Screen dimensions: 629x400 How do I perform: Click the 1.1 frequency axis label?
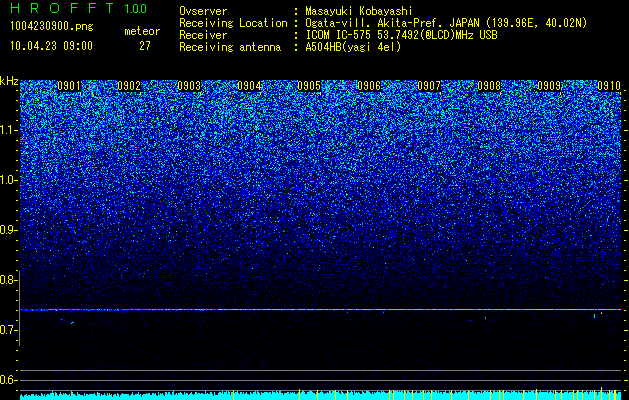pos(7,130)
